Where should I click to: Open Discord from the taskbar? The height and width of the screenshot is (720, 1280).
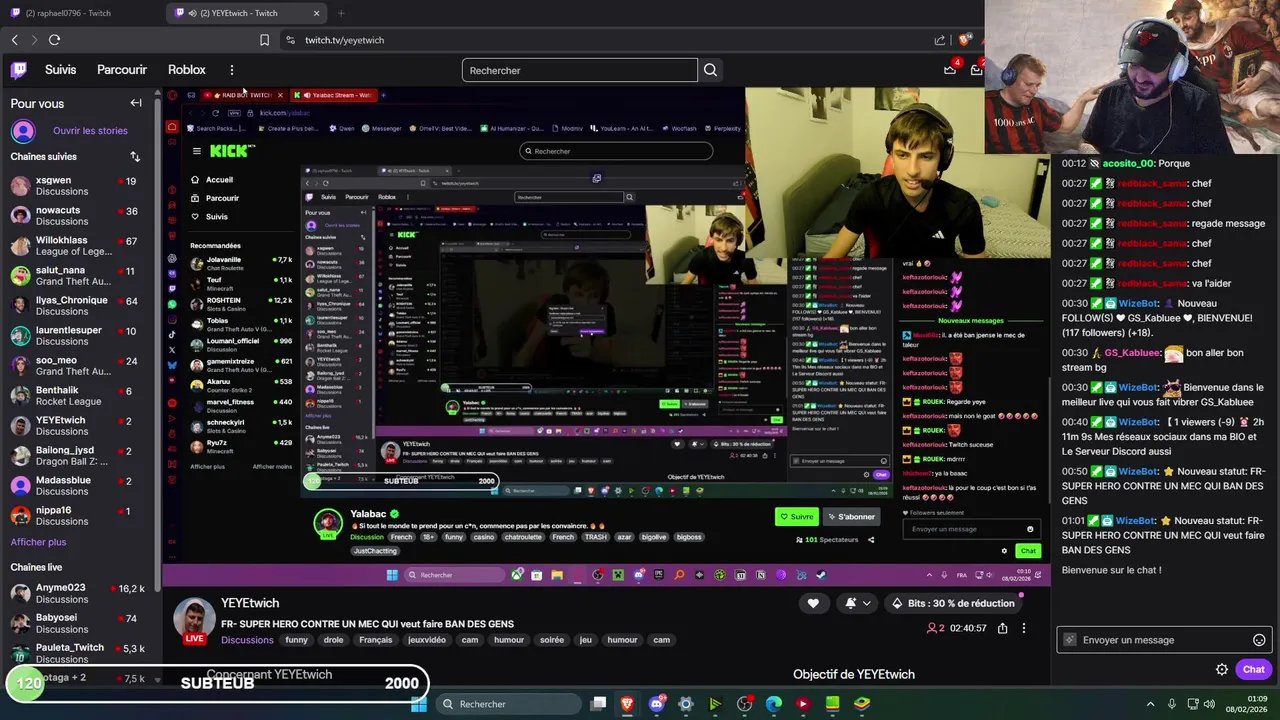click(x=656, y=704)
